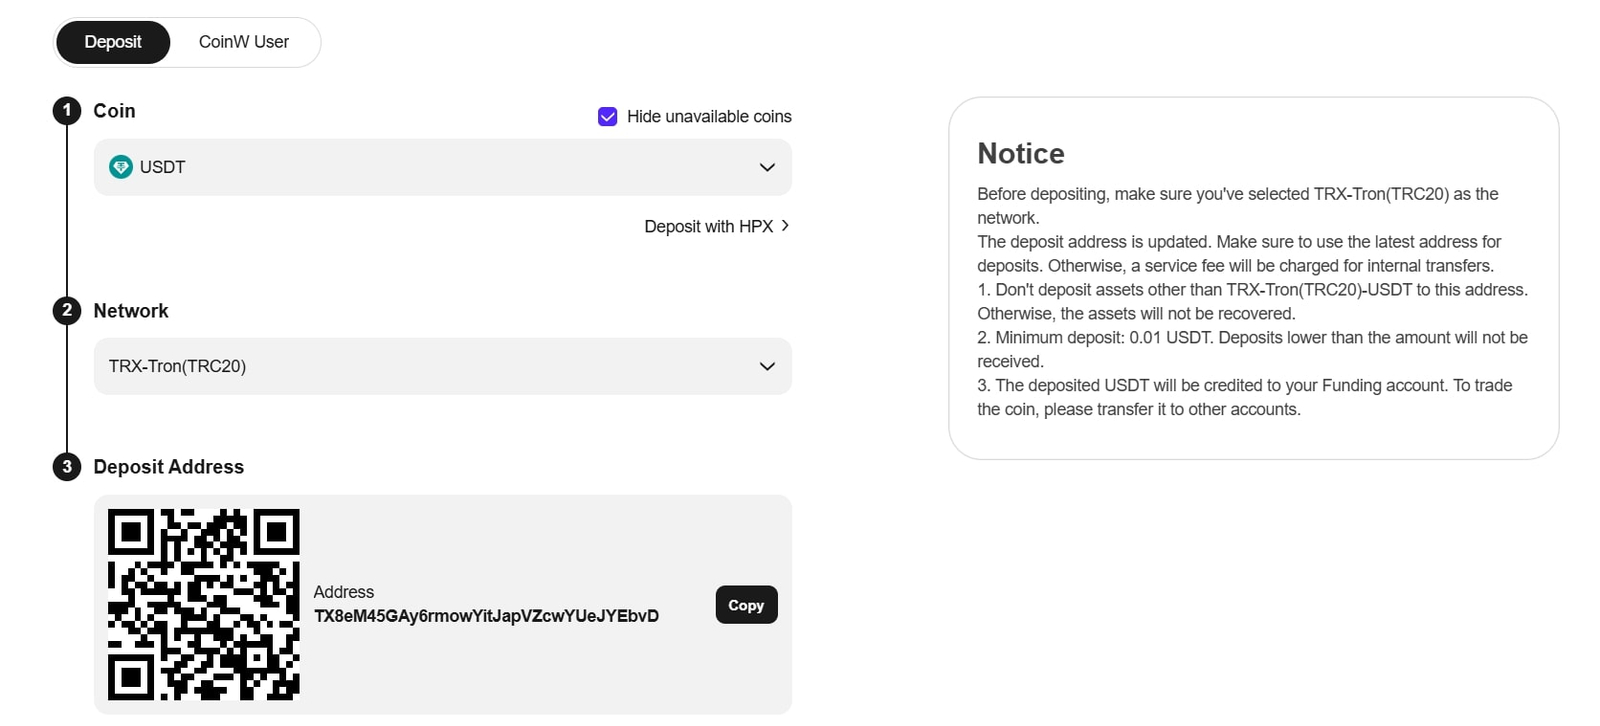Open the USDT coin selection field
The width and height of the screenshot is (1600, 726).
point(442,167)
